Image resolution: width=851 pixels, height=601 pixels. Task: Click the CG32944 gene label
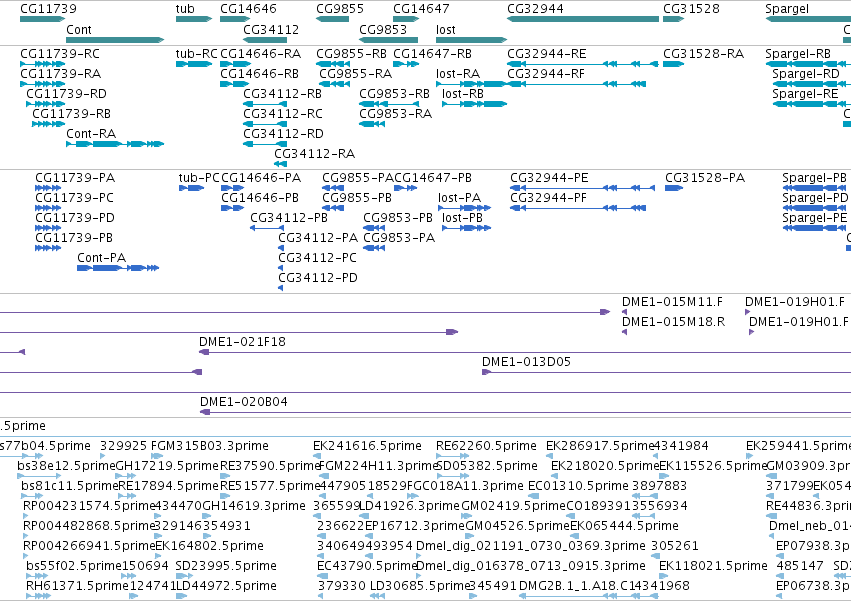tap(535, 9)
